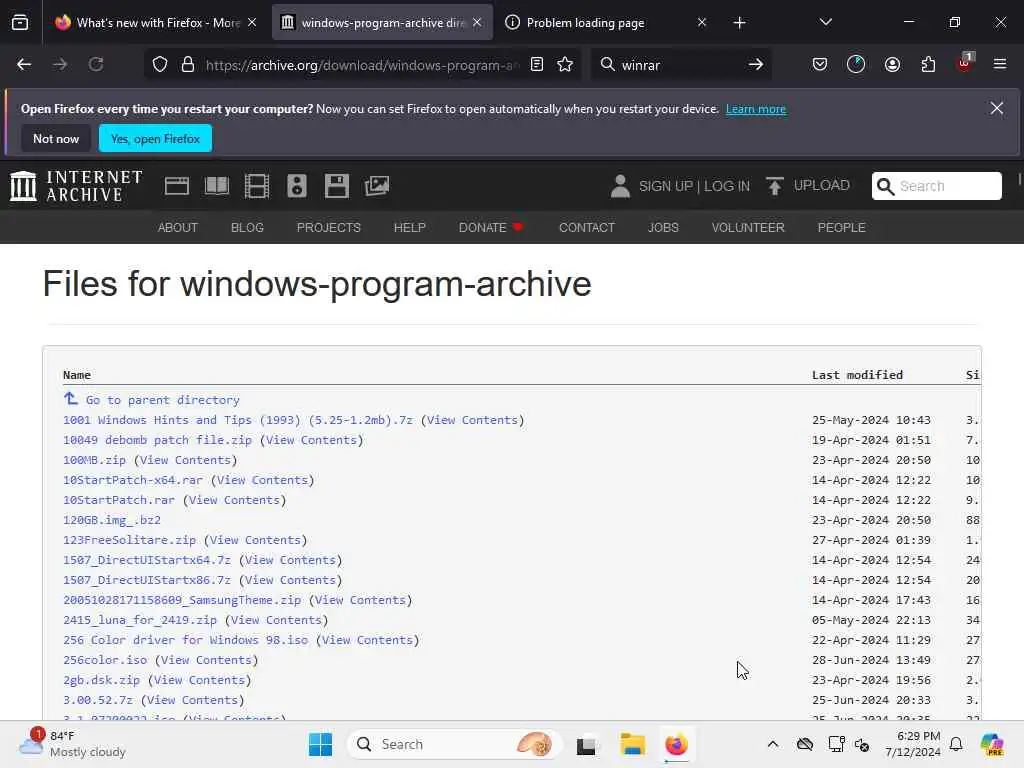Download 100MB.zip file link

coord(94,460)
